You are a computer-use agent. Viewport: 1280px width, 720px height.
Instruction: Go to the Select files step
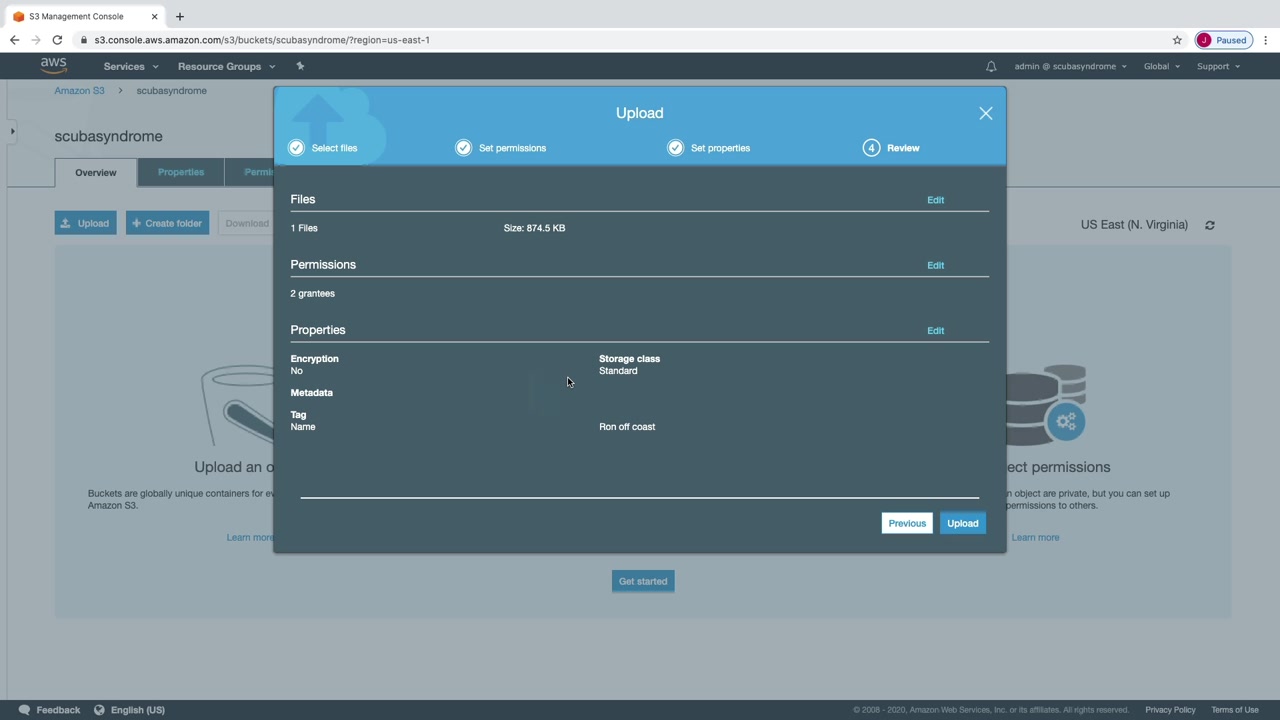[x=323, y=148]
